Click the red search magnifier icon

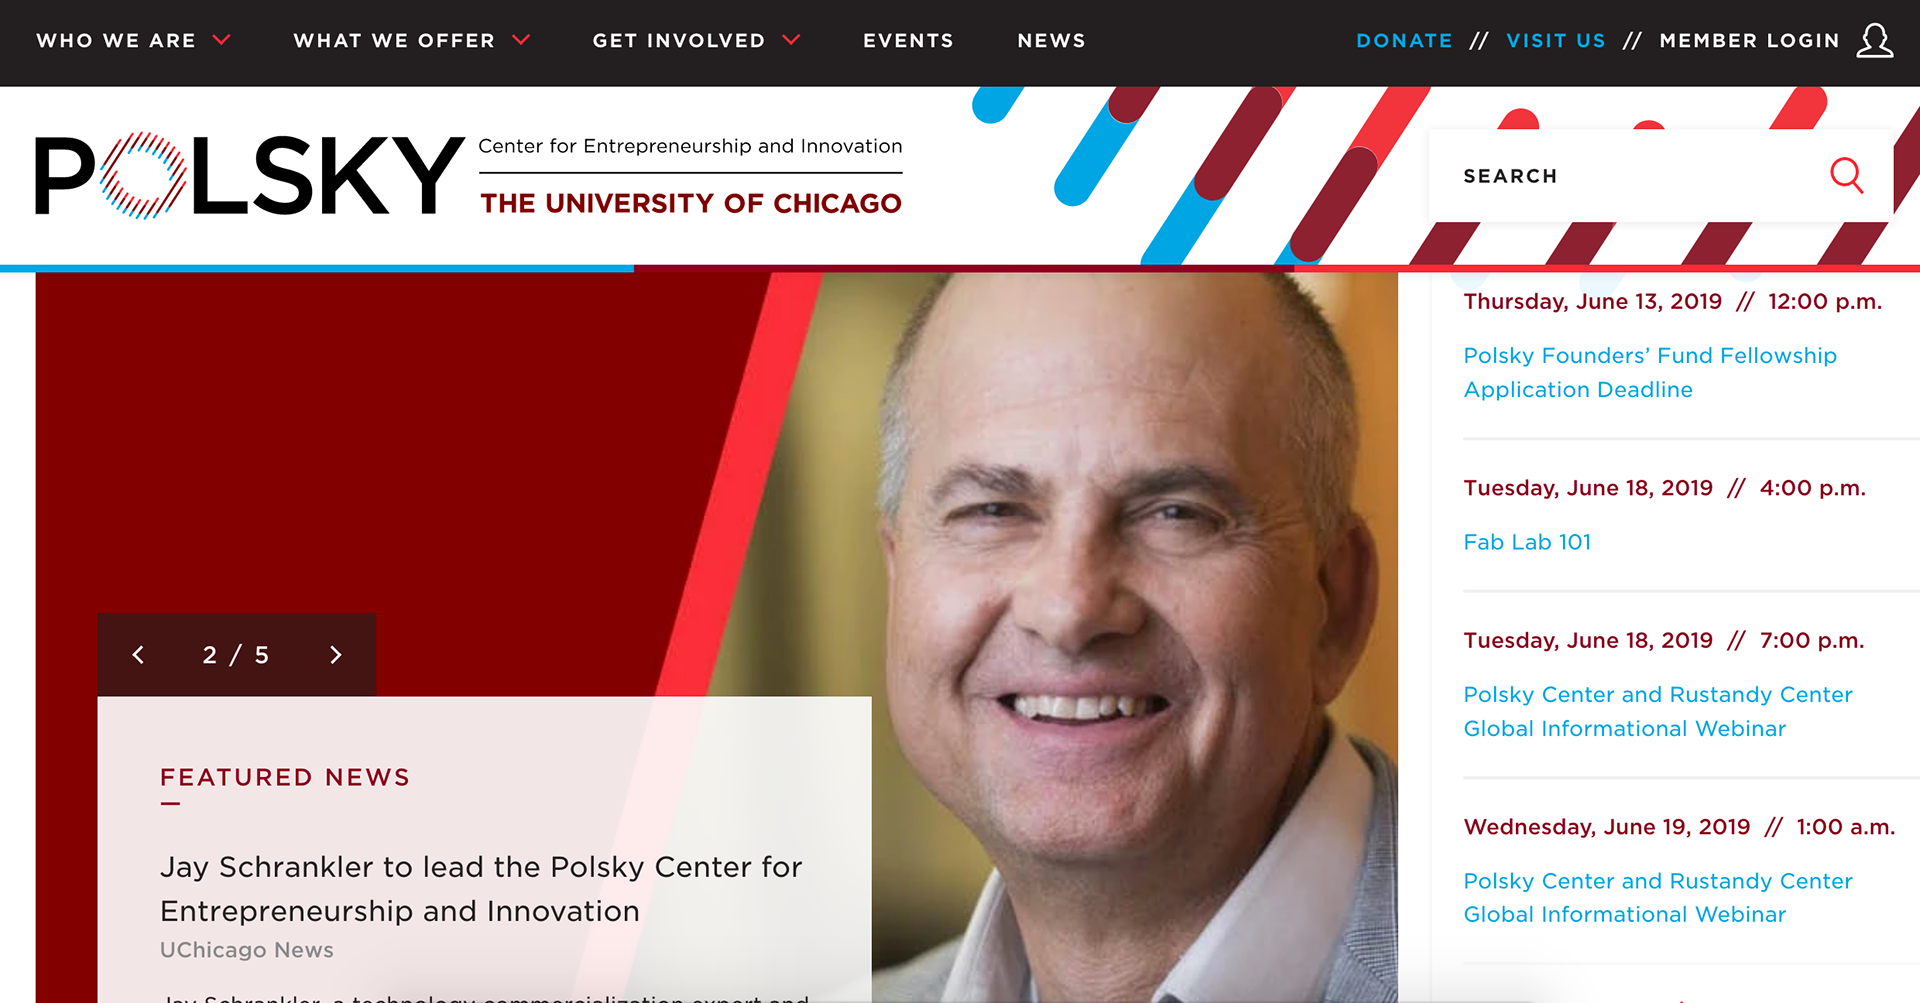click(1846, 176)
